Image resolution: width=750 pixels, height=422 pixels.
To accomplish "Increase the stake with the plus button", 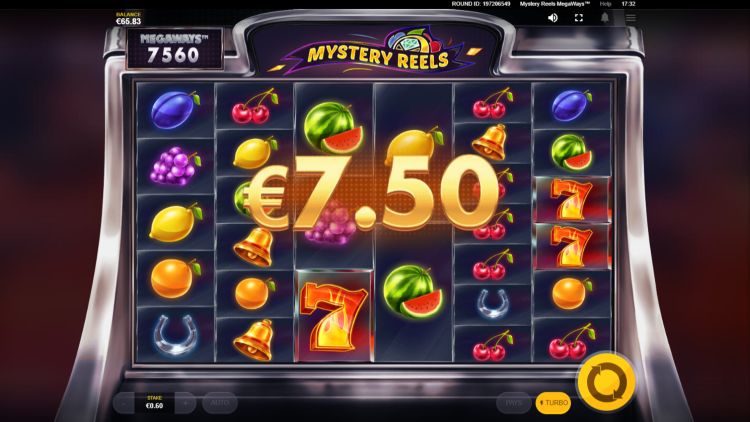I will [185, 403].
